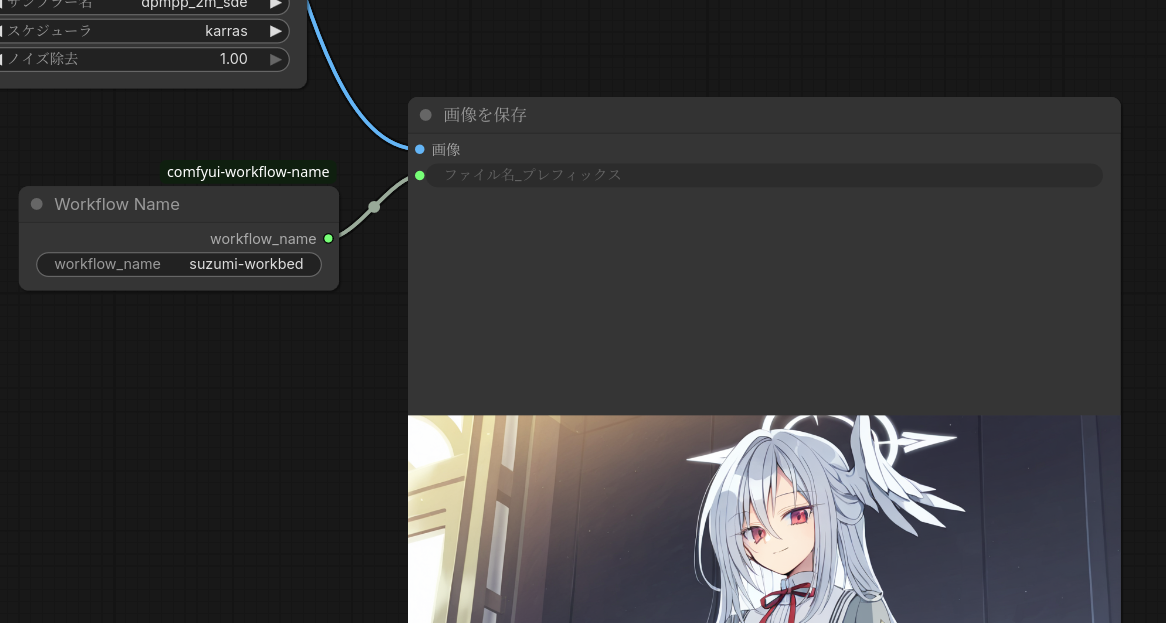This screenshot has width=1166, height=623.
Task: Advance the sampler name dpmpp_2m_sde with right arrow
Action: (276, 4)
